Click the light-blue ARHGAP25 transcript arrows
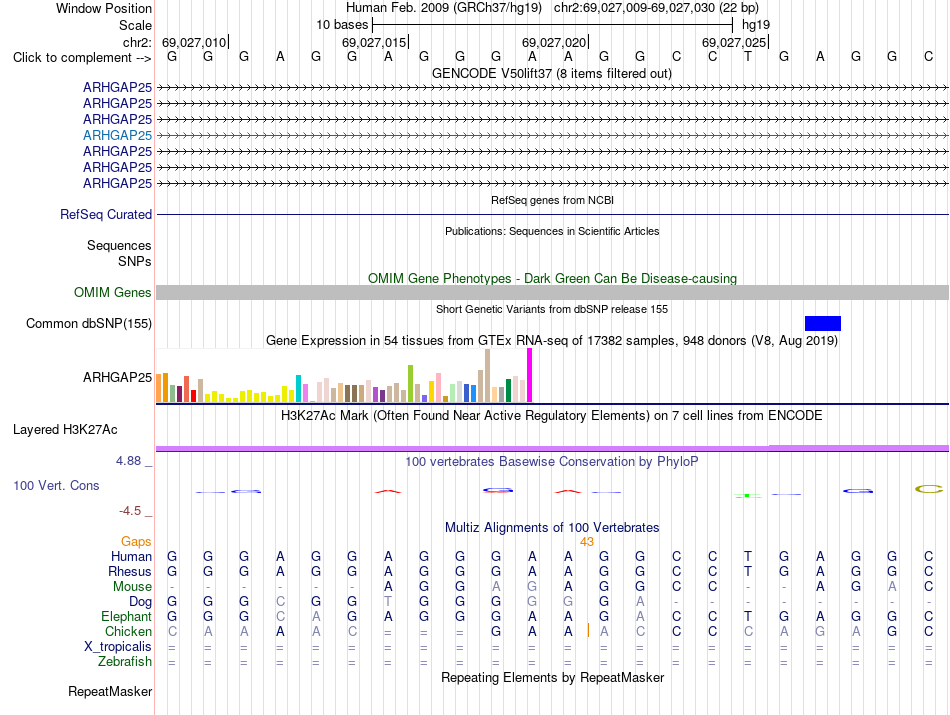 click(553, 135)
